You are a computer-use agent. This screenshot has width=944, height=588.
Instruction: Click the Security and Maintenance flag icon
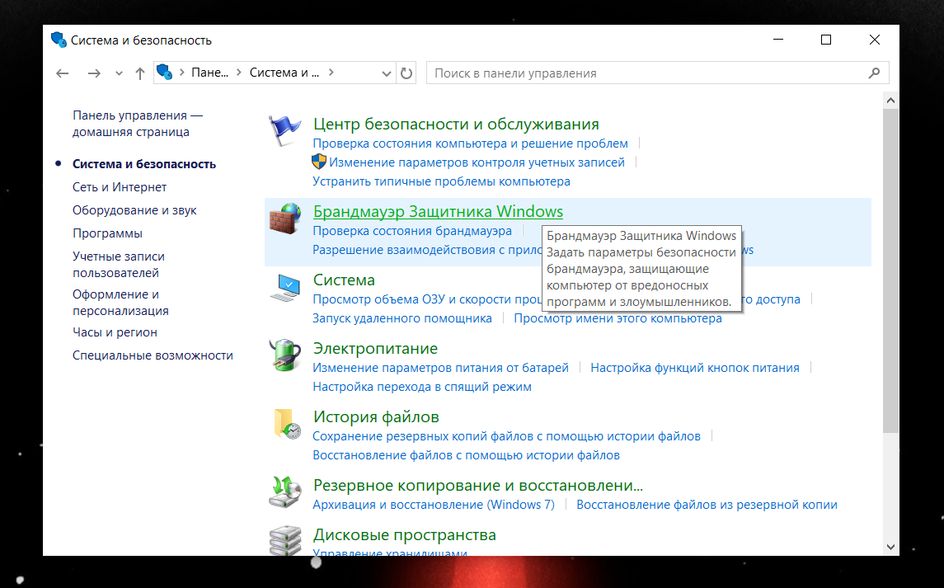pyautogui.click(x=284, y=130)
